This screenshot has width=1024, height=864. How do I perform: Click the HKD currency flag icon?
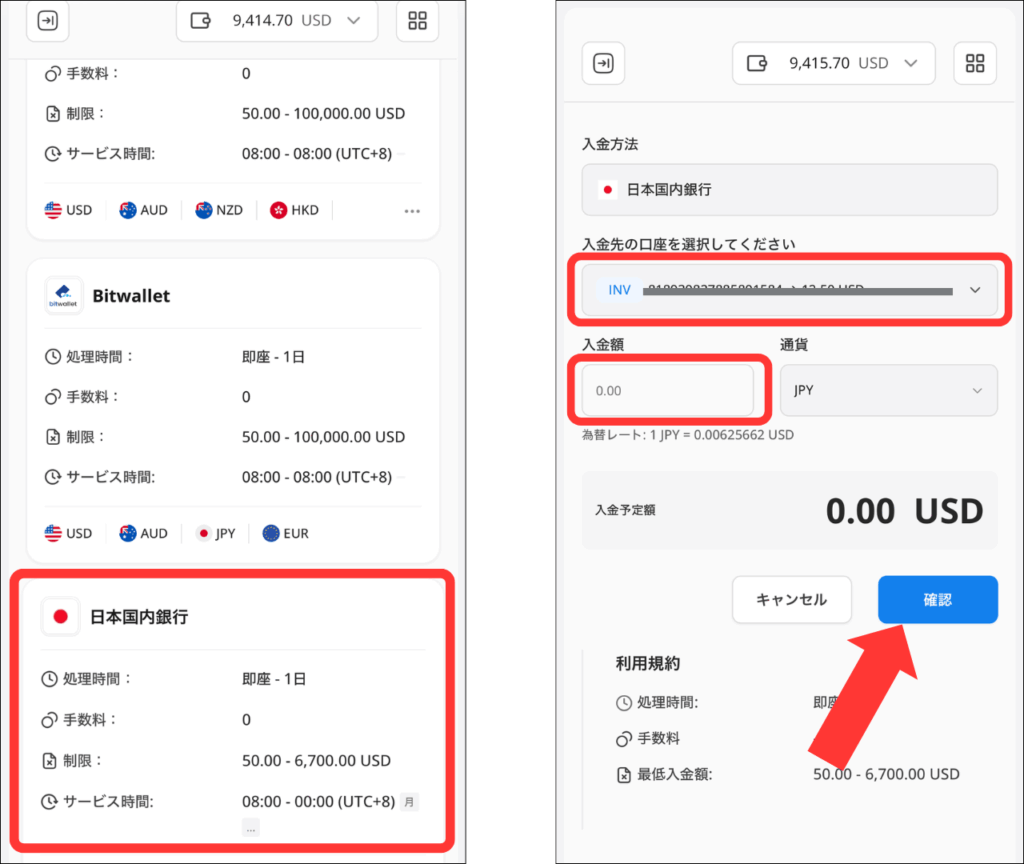(279, 210)
